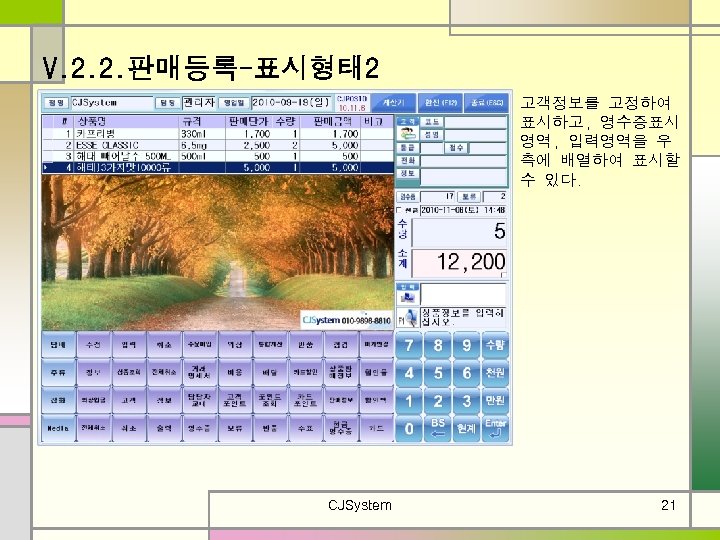Click the BS backspace keypad key
The height and width of the screenshot is (540, 720).
[x=438, y=428]
